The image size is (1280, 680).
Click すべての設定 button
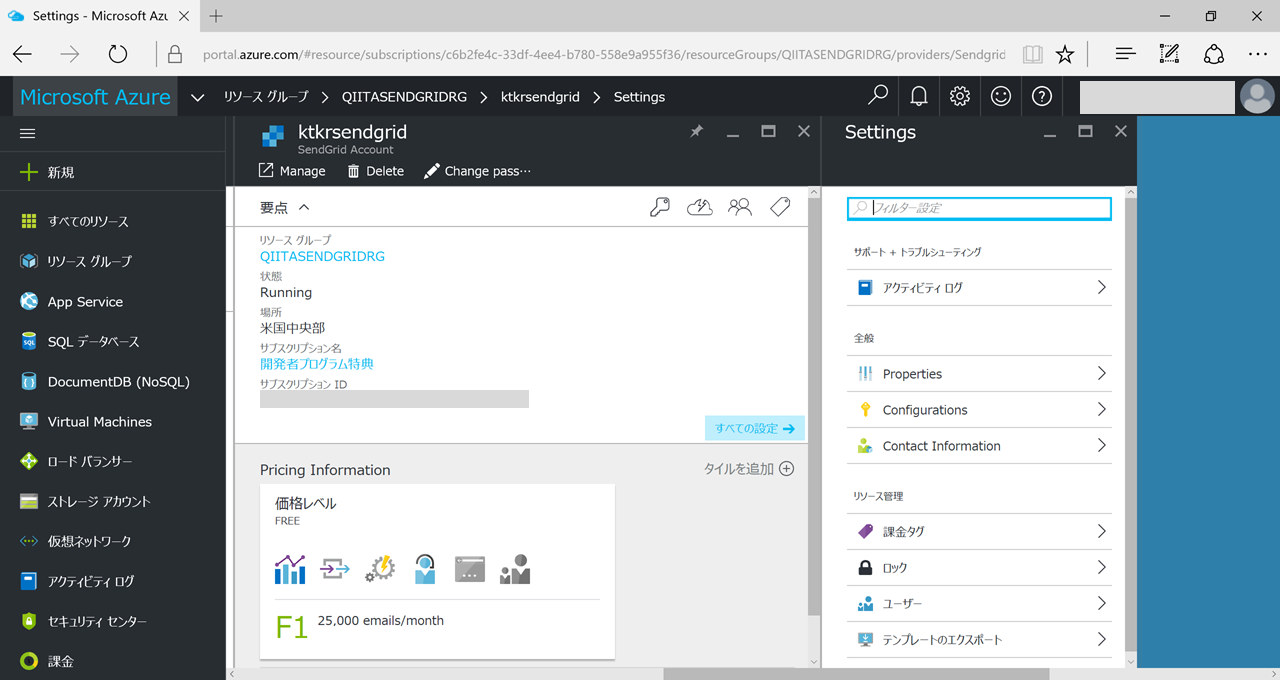click(755, 428)
